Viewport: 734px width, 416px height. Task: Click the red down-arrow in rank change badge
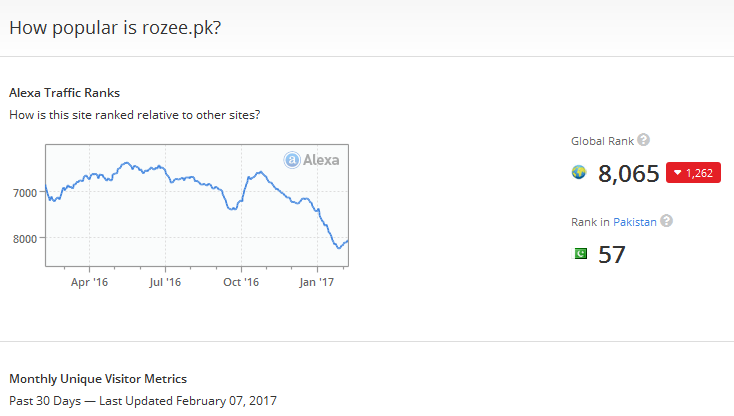click(677, 173)
